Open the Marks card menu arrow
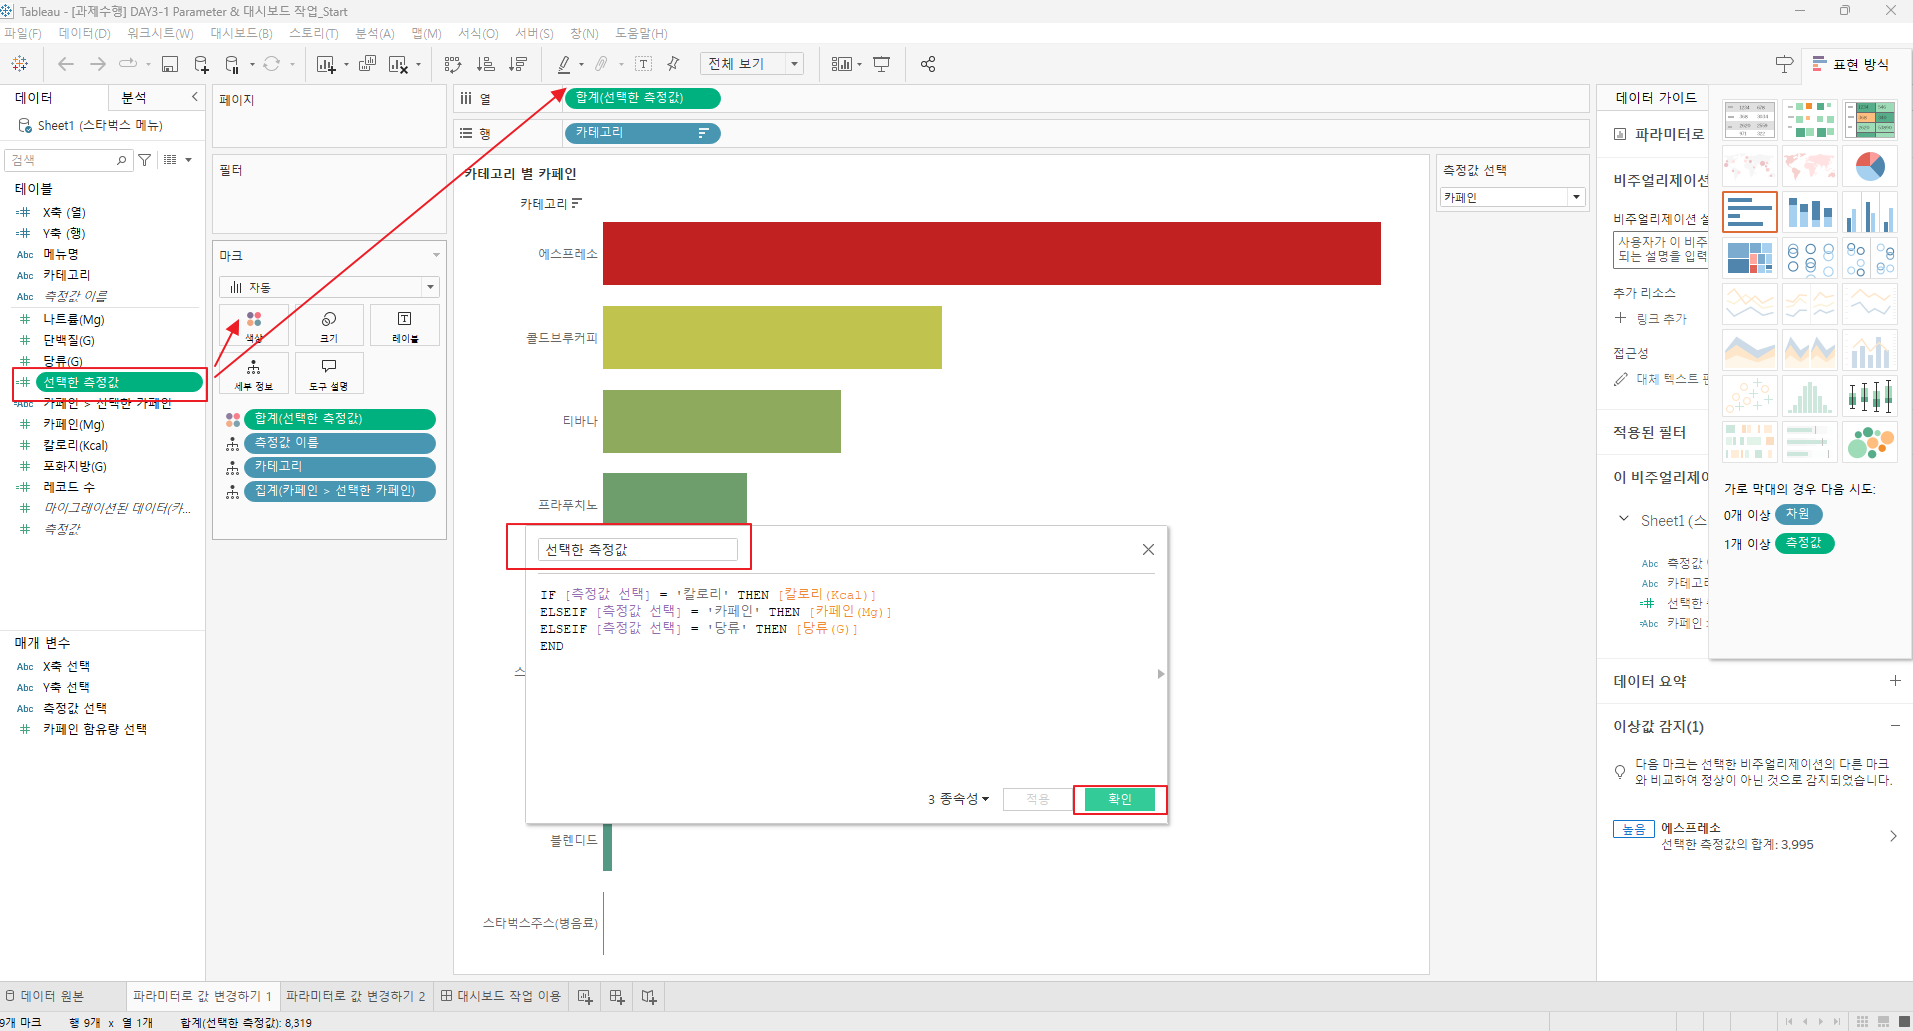1913x1031 pixels. click(436, 255)
